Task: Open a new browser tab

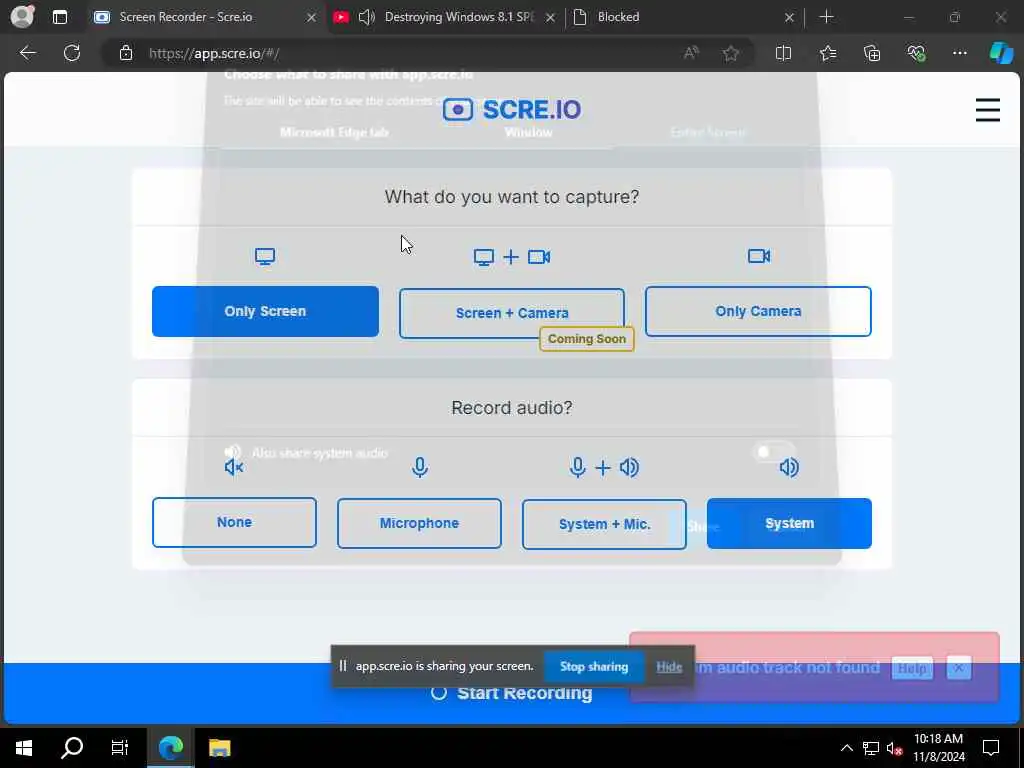Action: (x=826, y=17)
